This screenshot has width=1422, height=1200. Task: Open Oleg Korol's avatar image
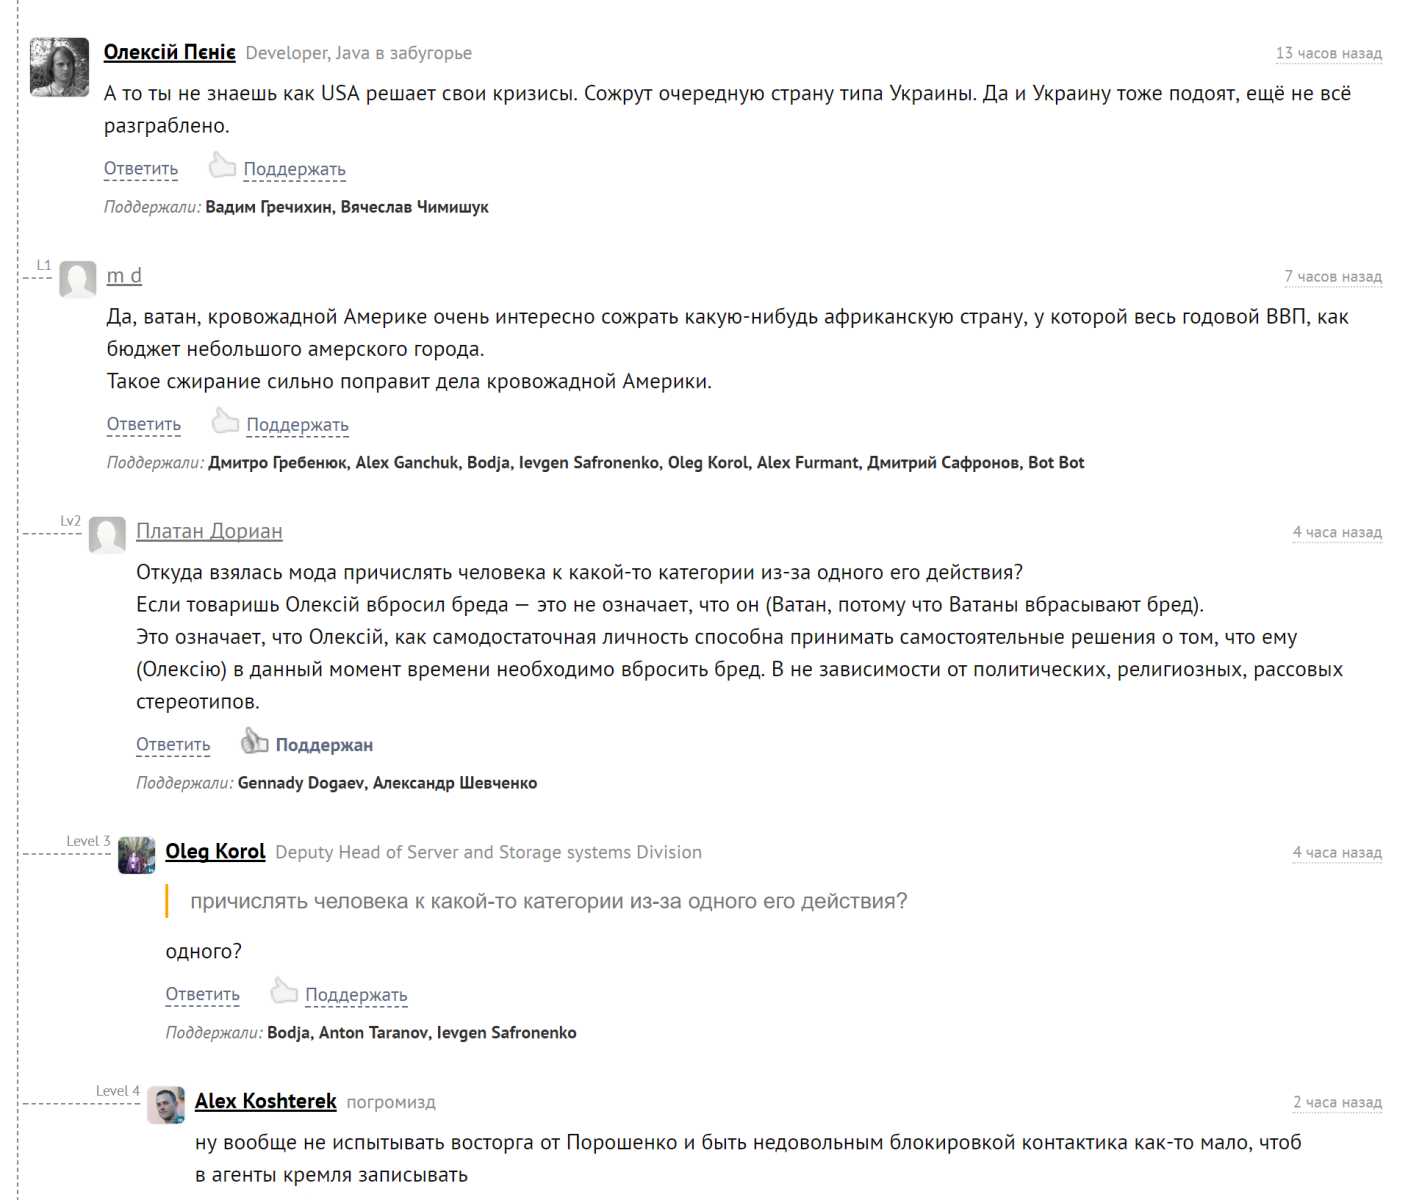pos(135,857)
